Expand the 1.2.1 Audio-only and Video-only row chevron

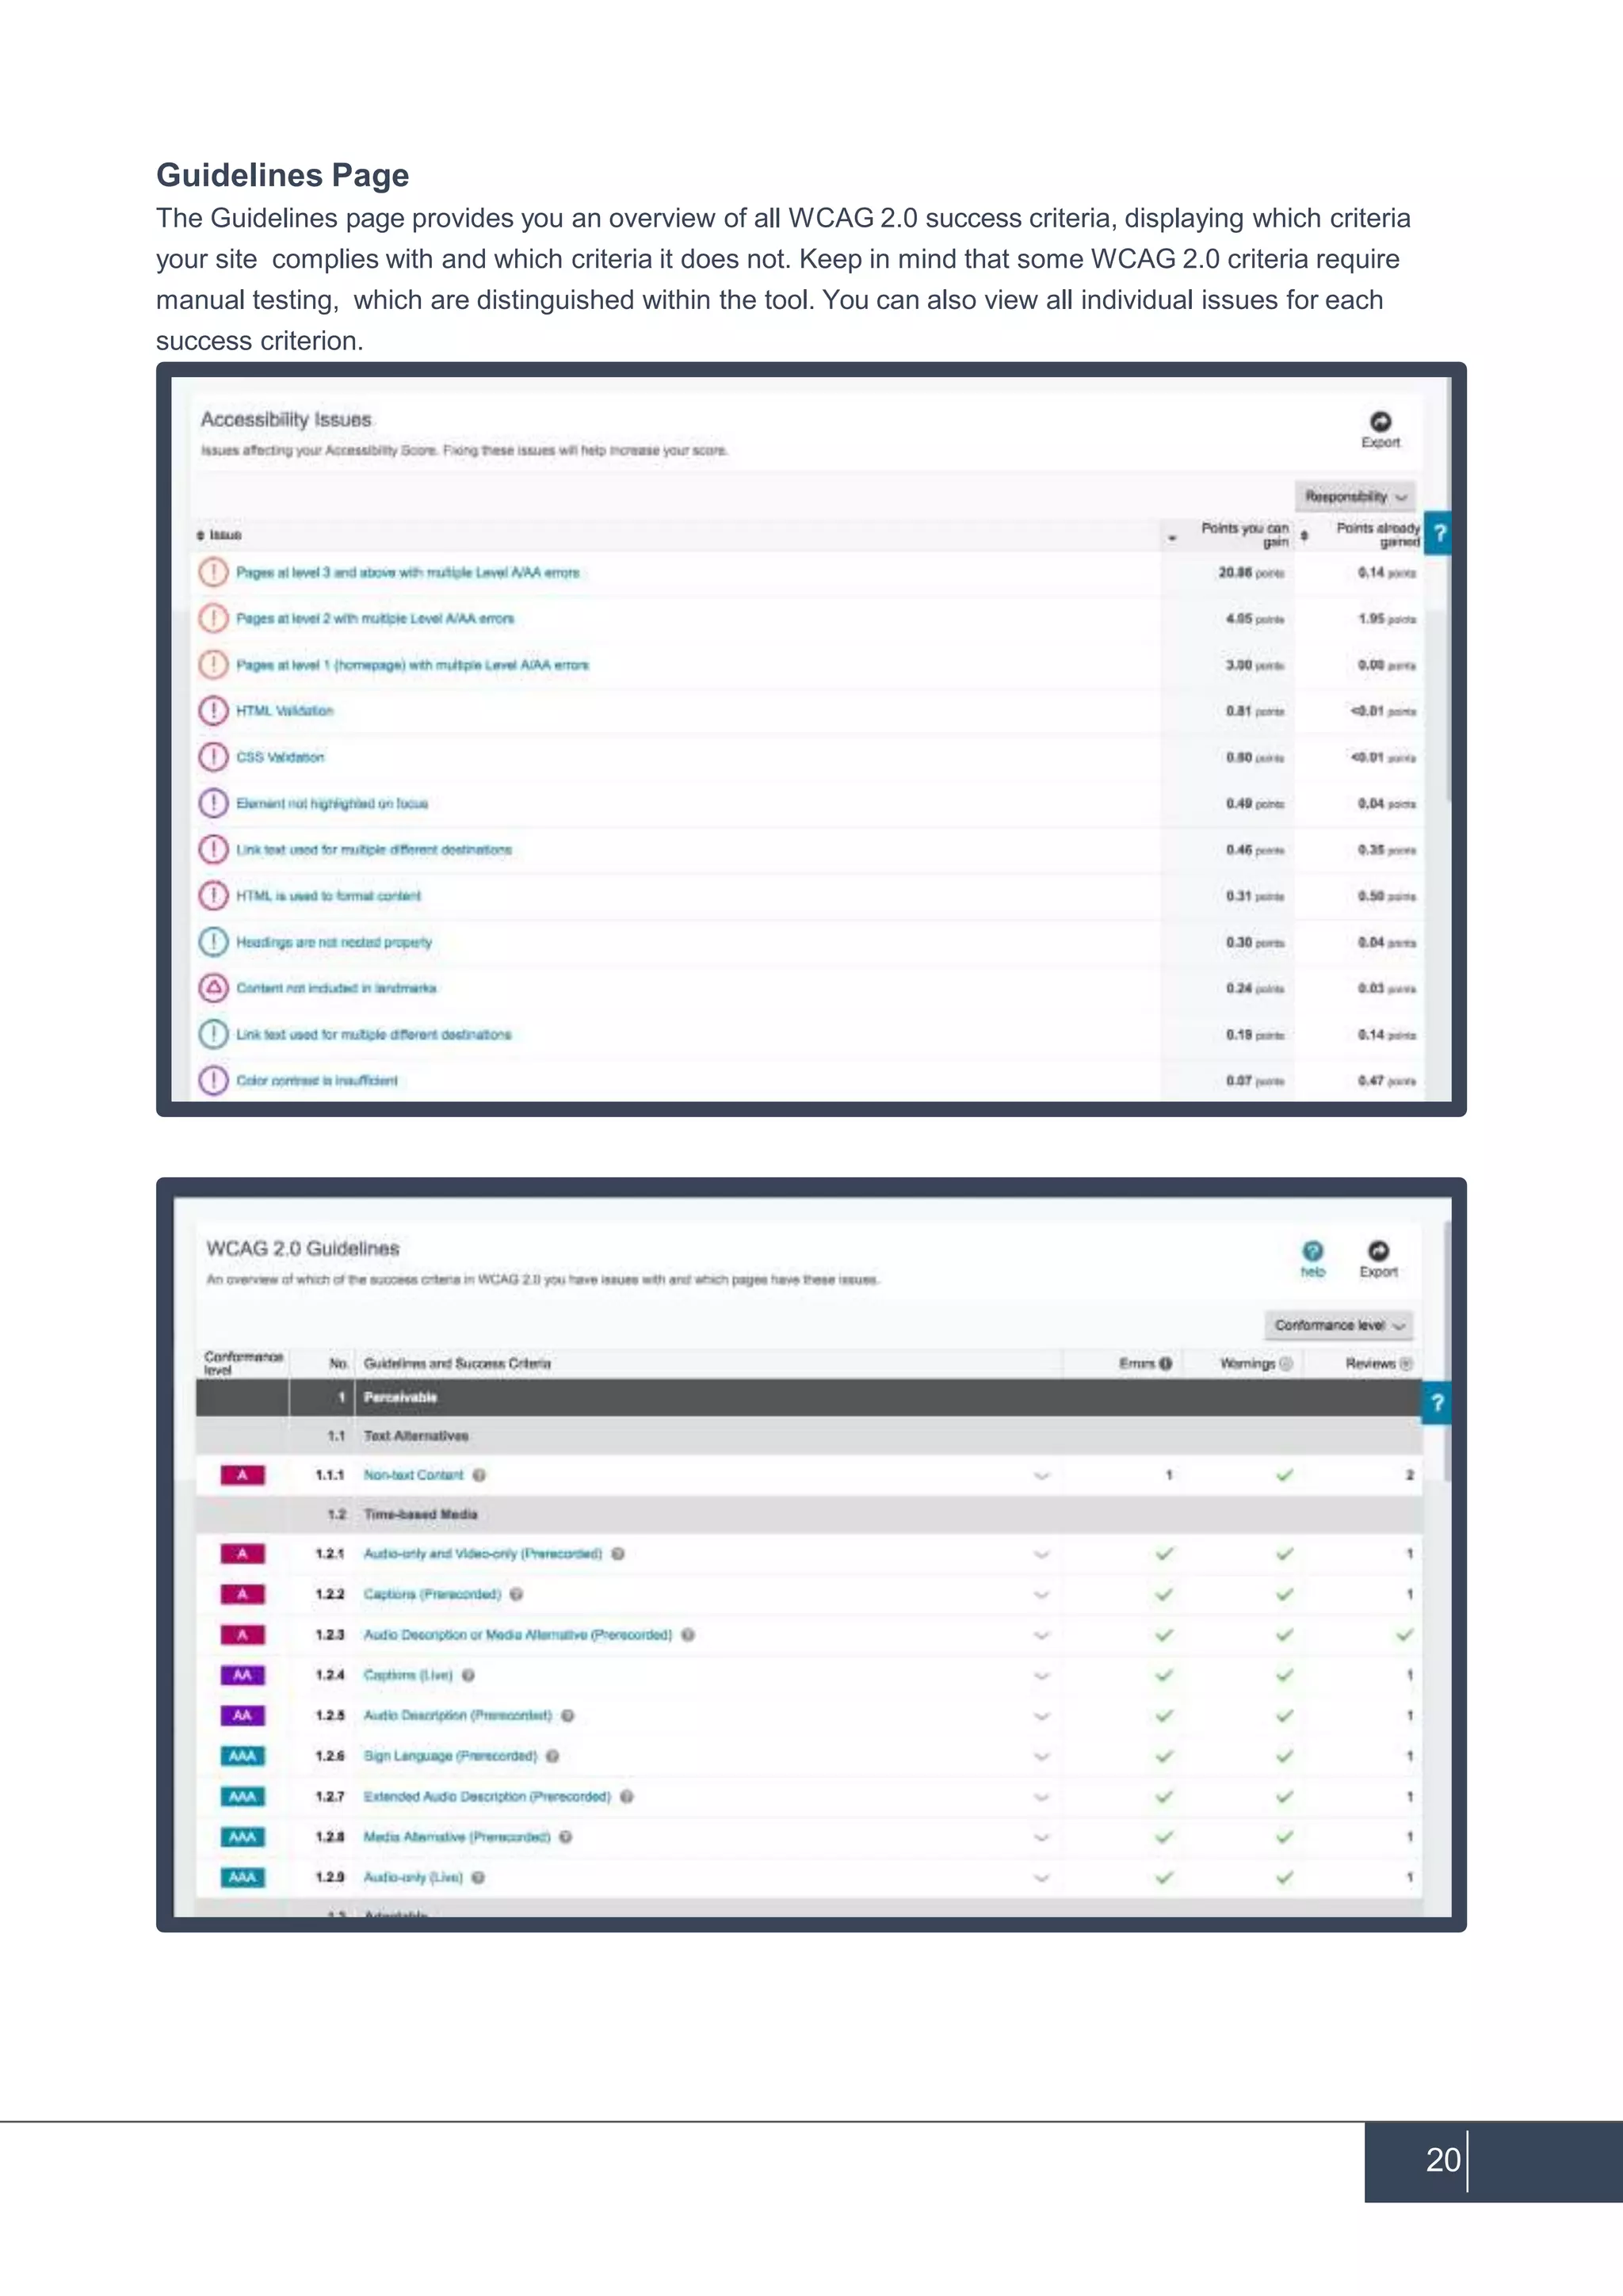[1041, 1554]
